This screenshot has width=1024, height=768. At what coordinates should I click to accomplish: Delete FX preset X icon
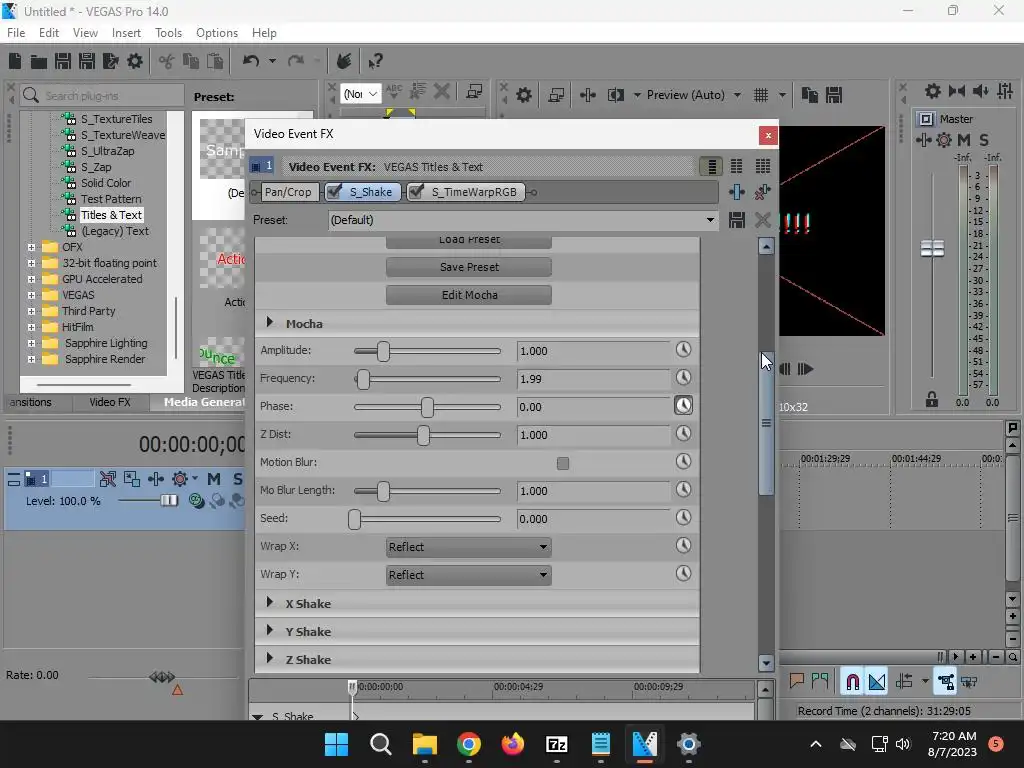coord(762,220)
